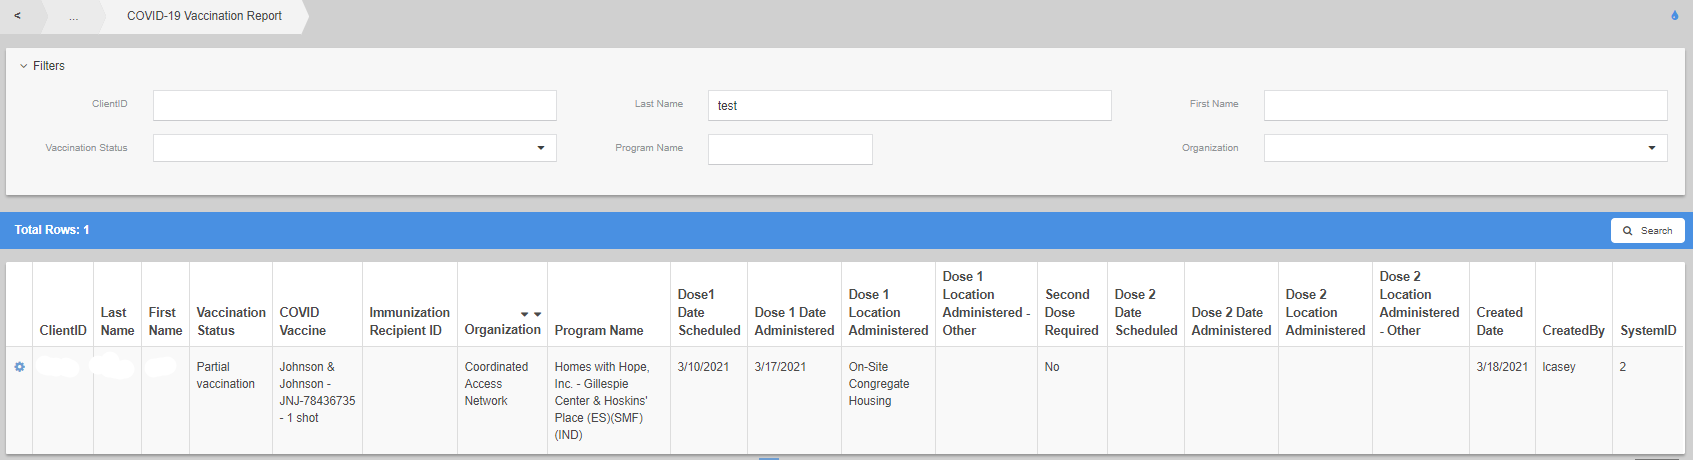
Task: Click the back arrow in the breadcrumb
Action: (x=17, y=16)
